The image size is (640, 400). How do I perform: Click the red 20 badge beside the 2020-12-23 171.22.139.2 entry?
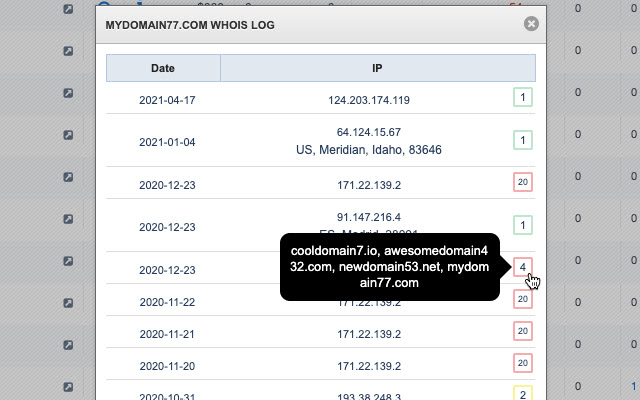pyautogui.click(x=523, y=182)
